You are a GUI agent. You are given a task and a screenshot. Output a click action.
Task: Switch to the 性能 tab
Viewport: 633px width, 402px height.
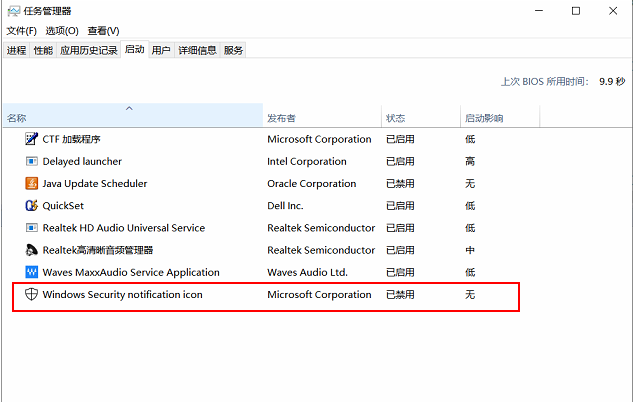tap(43, 50)
